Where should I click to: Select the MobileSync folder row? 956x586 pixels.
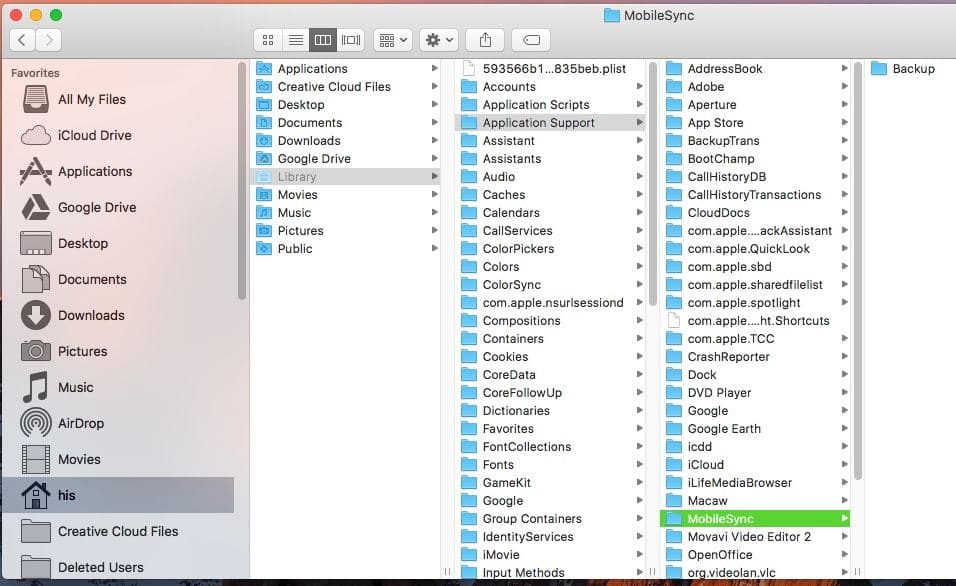(755, 519)
